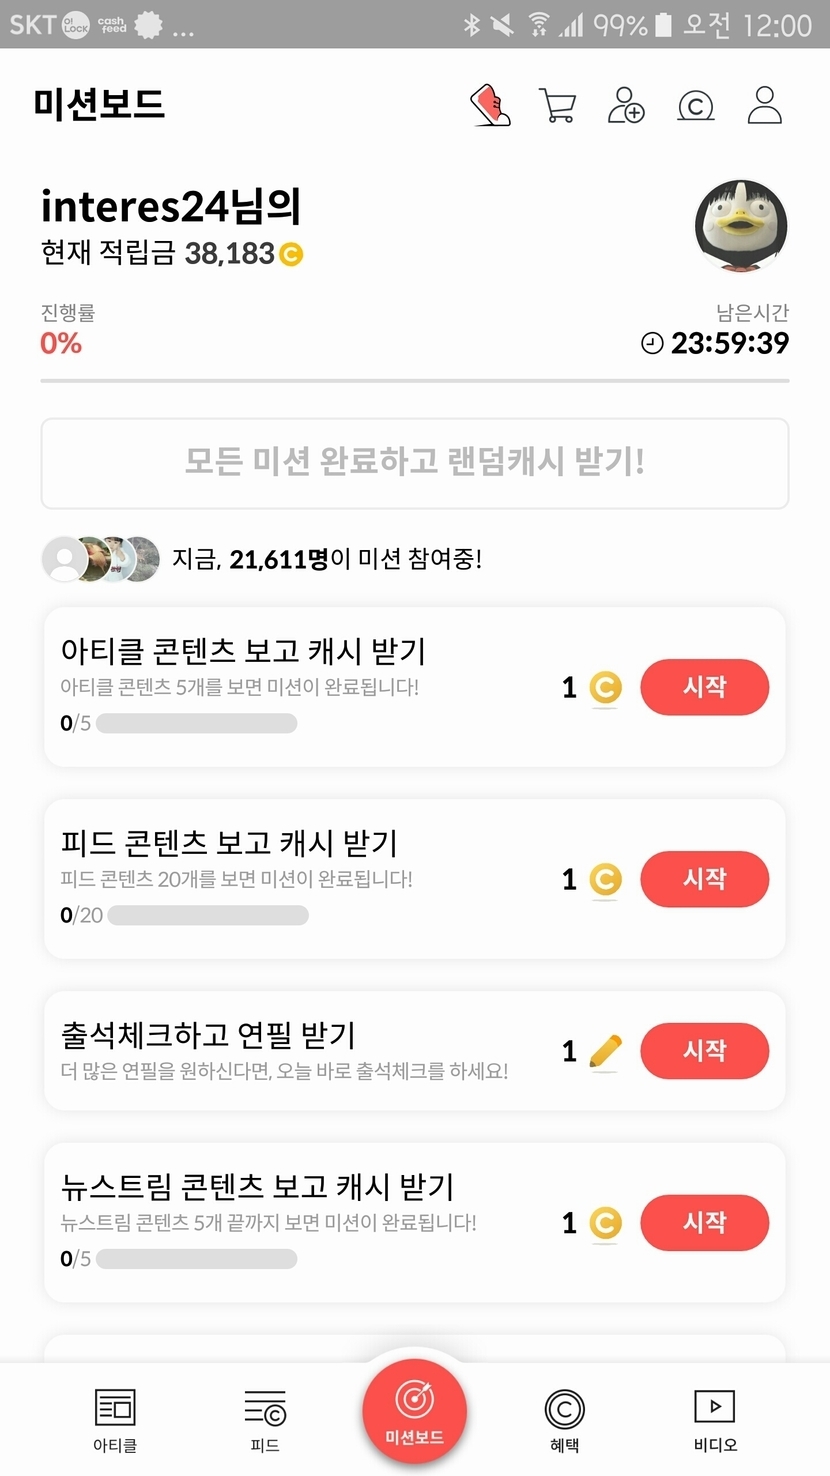
Task: Open the shopping cart icon
Action: click(x=557, y=105)
